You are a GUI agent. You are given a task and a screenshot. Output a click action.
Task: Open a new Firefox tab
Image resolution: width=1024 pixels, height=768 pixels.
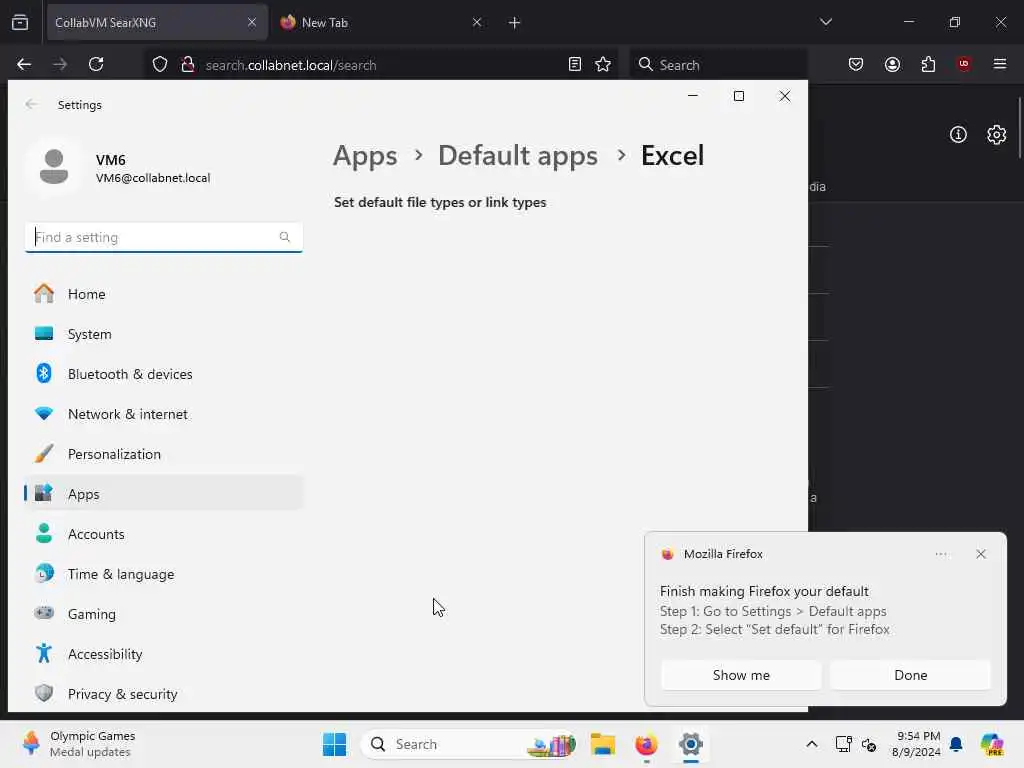click(x=514, y=22)
